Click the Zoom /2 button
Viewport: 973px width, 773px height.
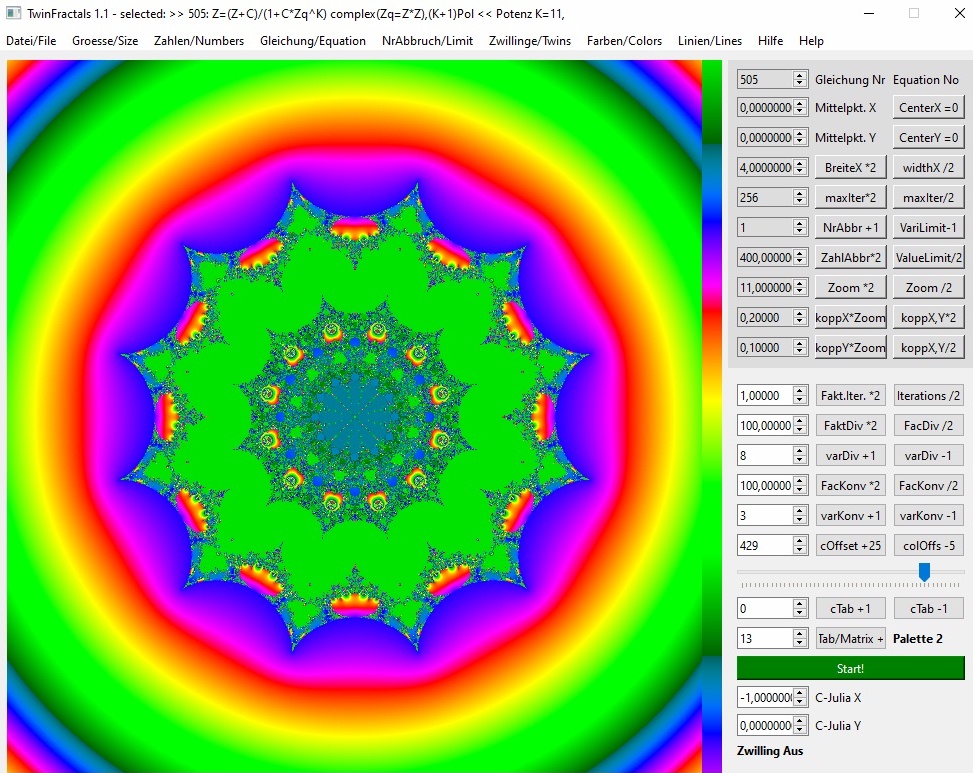[x=928, y=288]
